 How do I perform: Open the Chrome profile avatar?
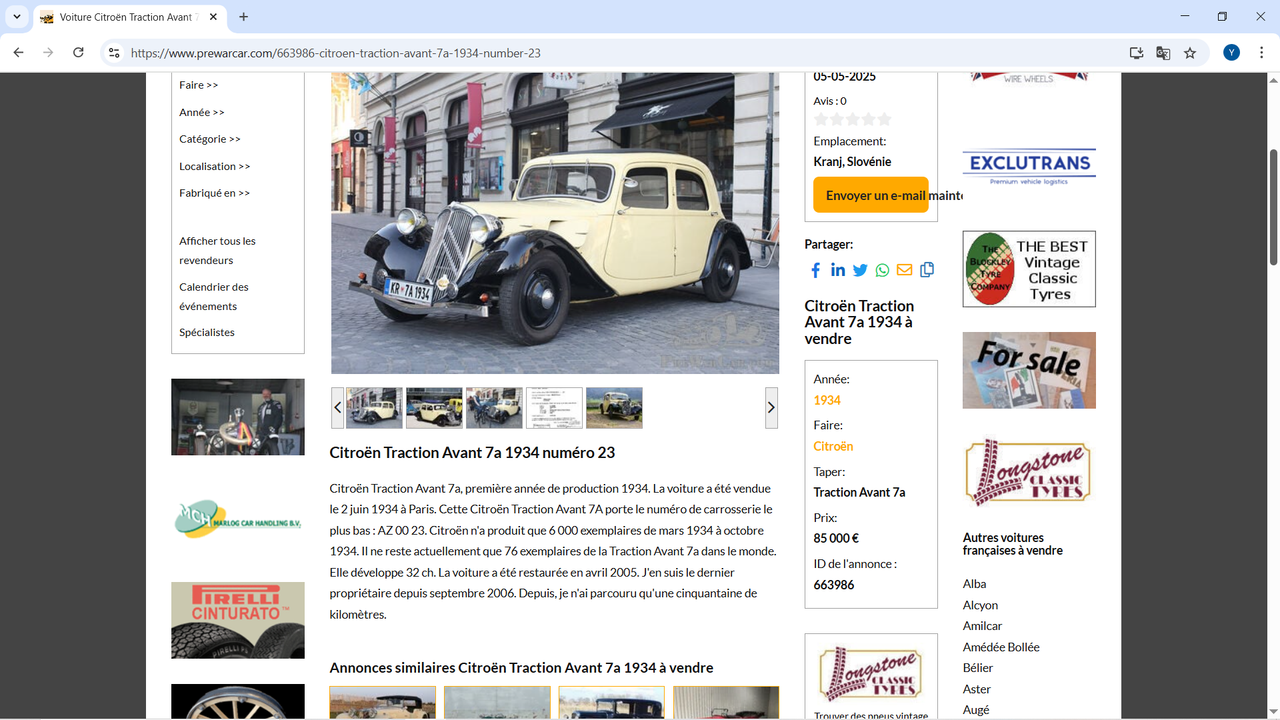tap(1231, 53)
